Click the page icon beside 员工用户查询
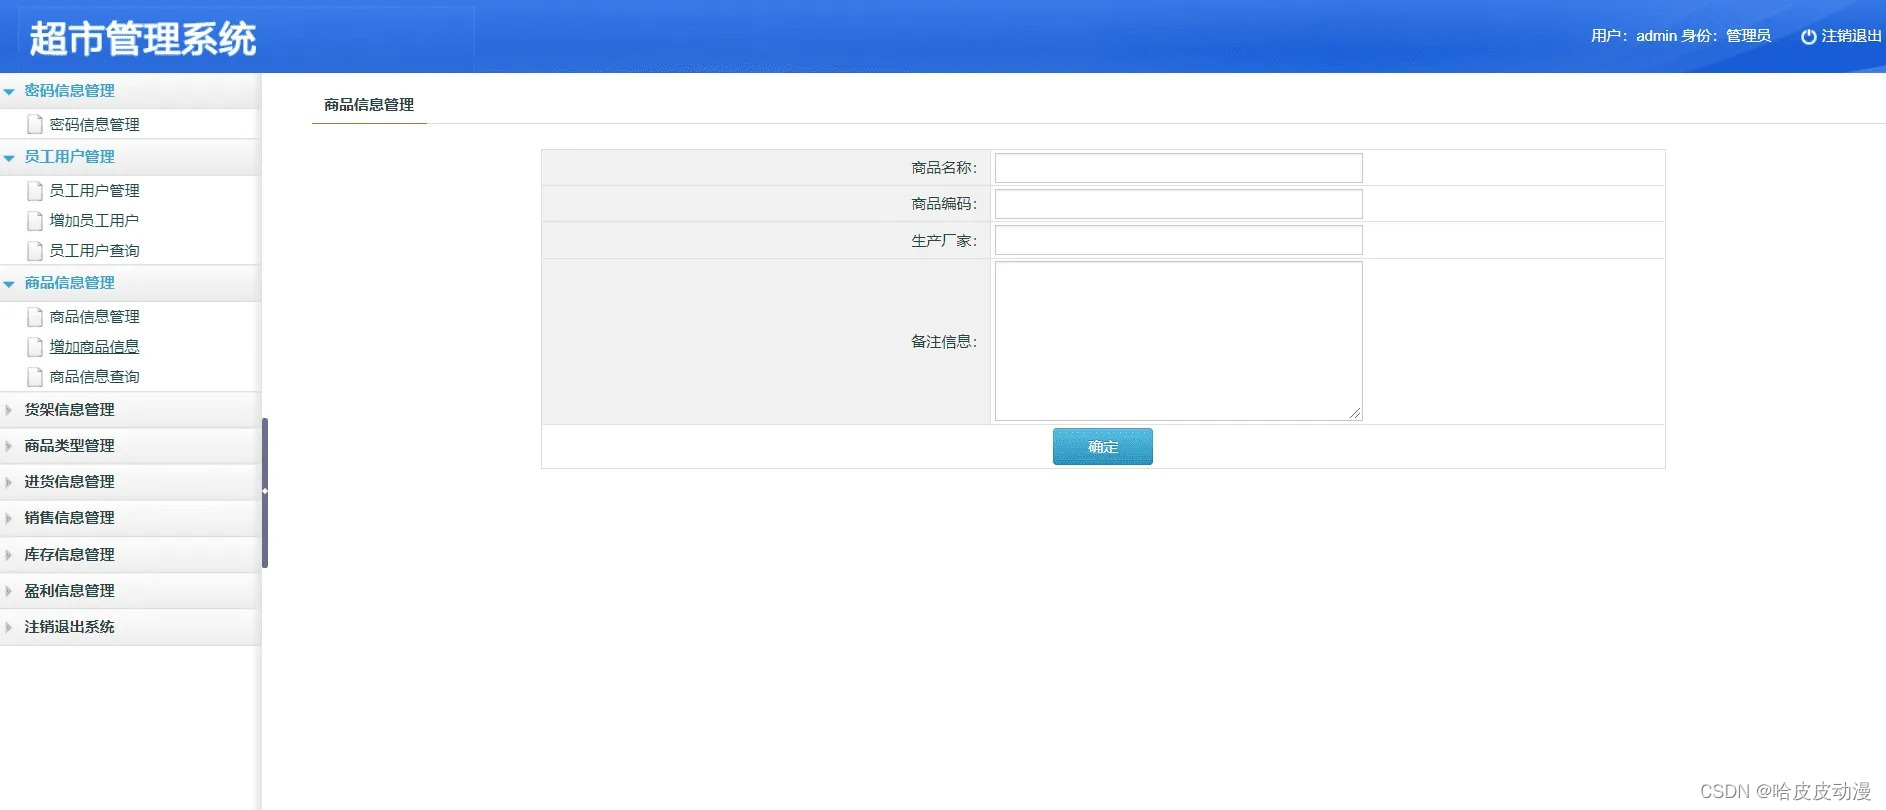Screen dimensions: 1886x810 (x=35, y=250)
